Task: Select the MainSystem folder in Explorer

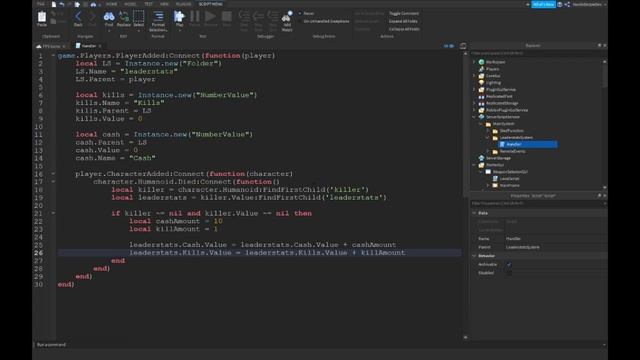Action: point(503,124)
